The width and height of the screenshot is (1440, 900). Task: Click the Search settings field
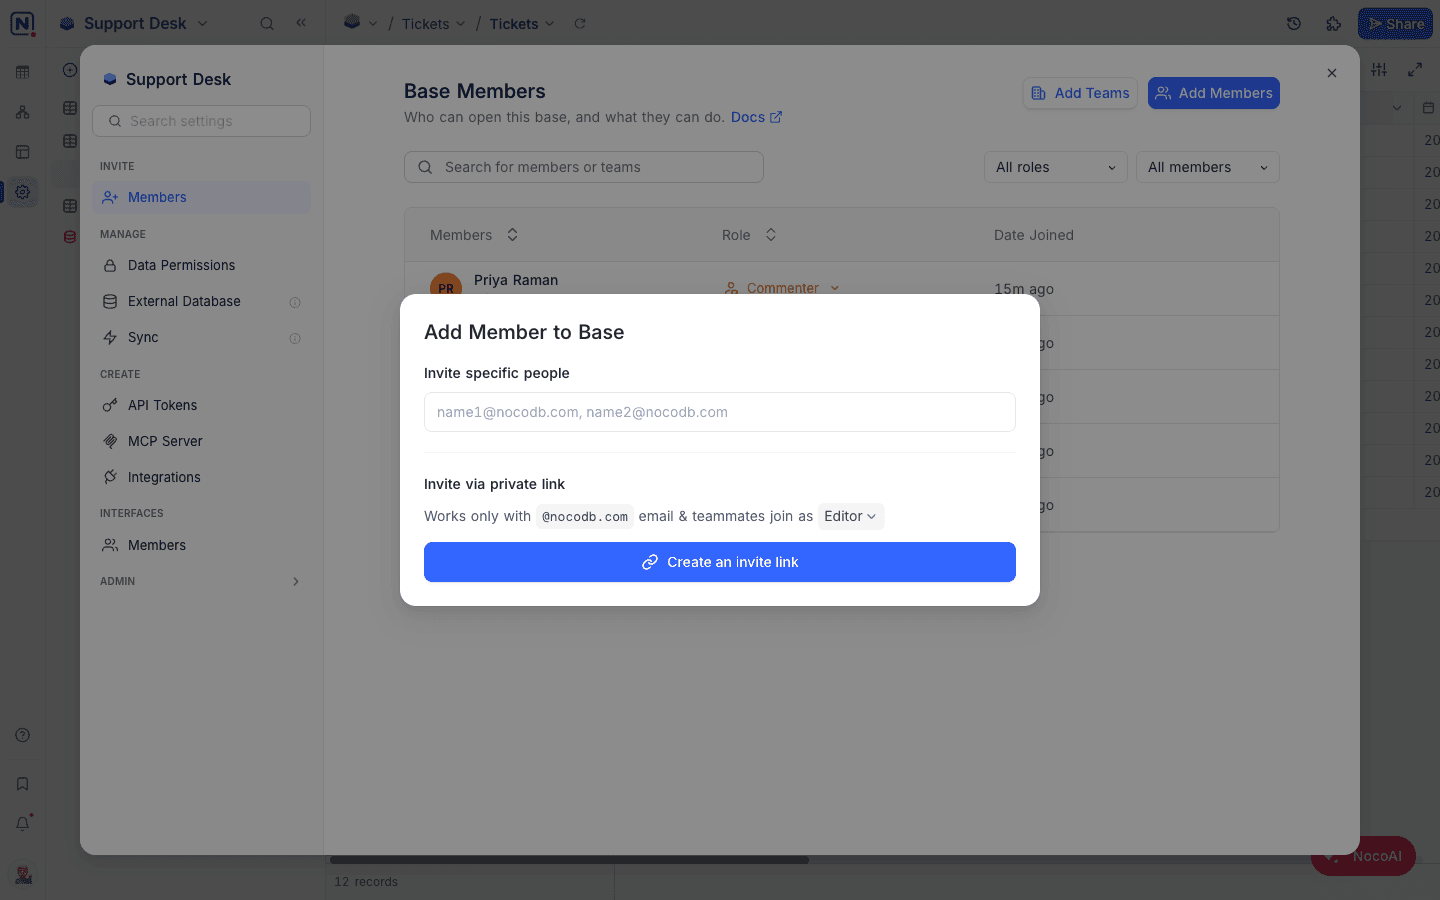(x=201, y=121)
